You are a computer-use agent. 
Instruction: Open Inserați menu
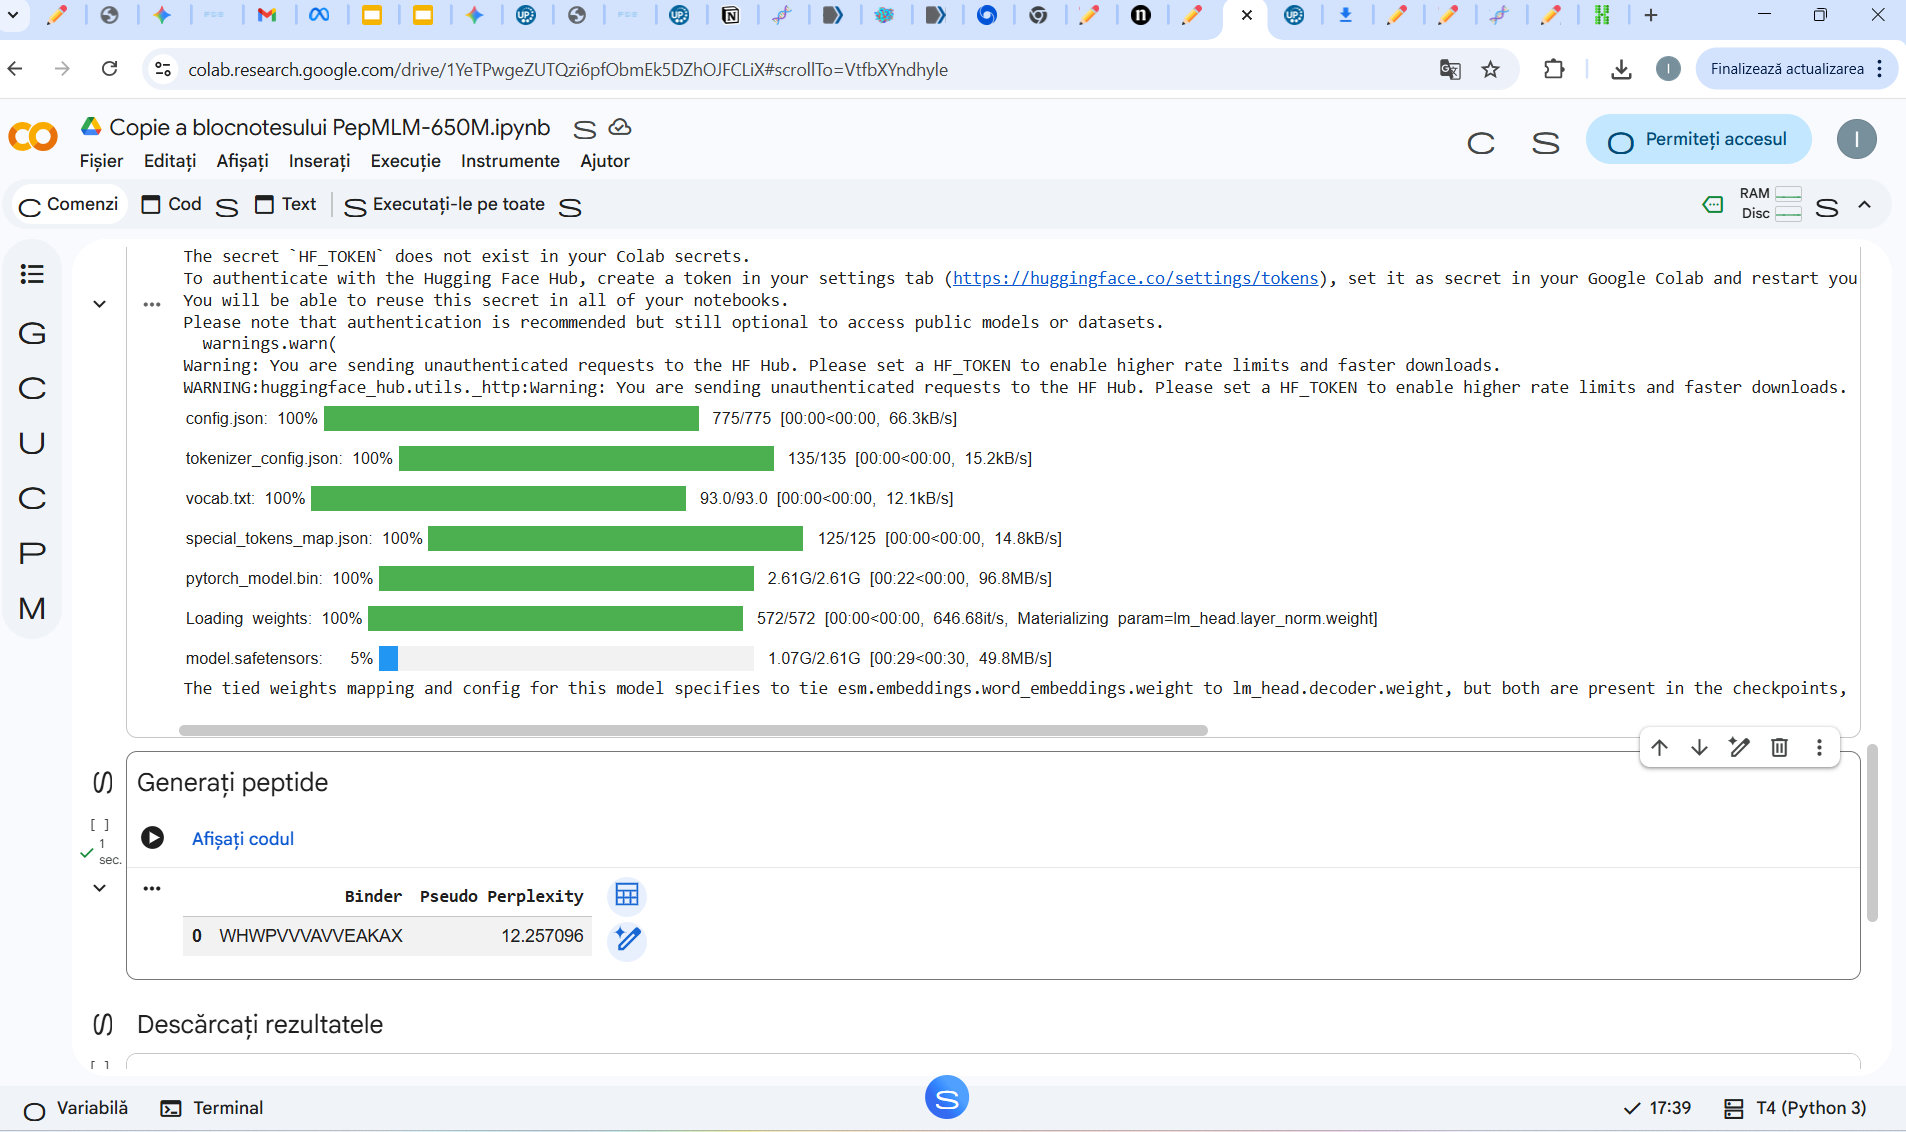pyautogui.click(x=319, y=161)
